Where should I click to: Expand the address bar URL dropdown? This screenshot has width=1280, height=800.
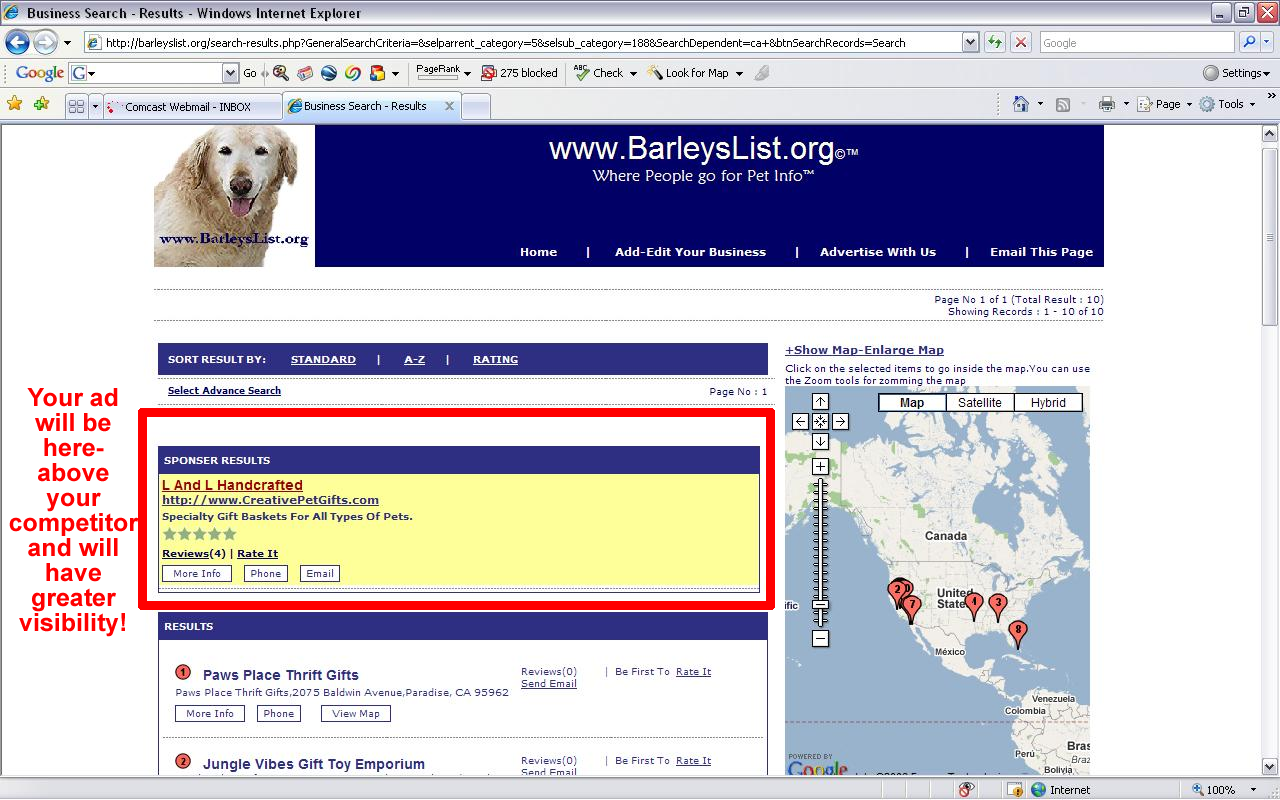coord(970,43)
